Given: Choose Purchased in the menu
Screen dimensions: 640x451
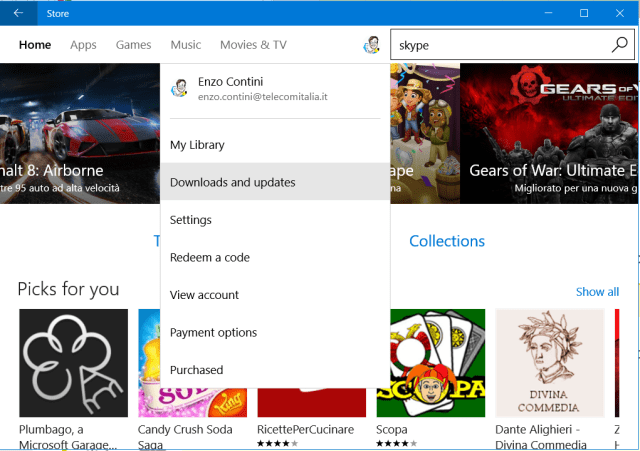Looking at the screenshot, I should click(275, 370).
